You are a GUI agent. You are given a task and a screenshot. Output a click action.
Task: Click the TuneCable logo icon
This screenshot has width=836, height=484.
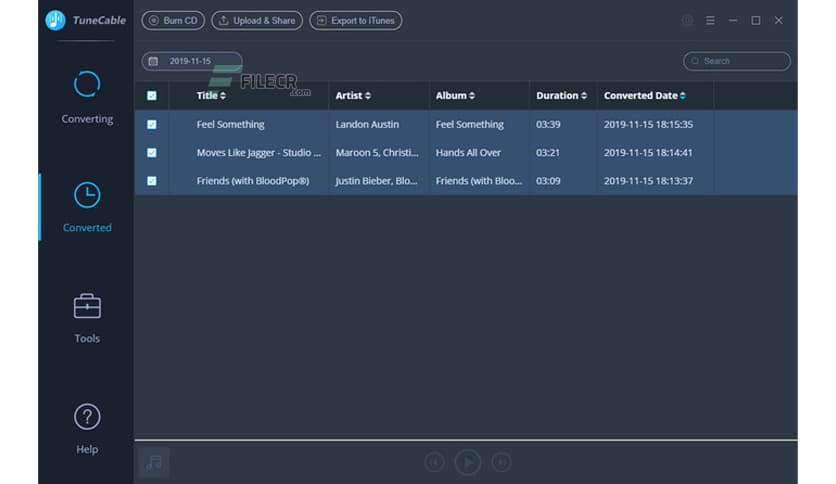(55, 20)
